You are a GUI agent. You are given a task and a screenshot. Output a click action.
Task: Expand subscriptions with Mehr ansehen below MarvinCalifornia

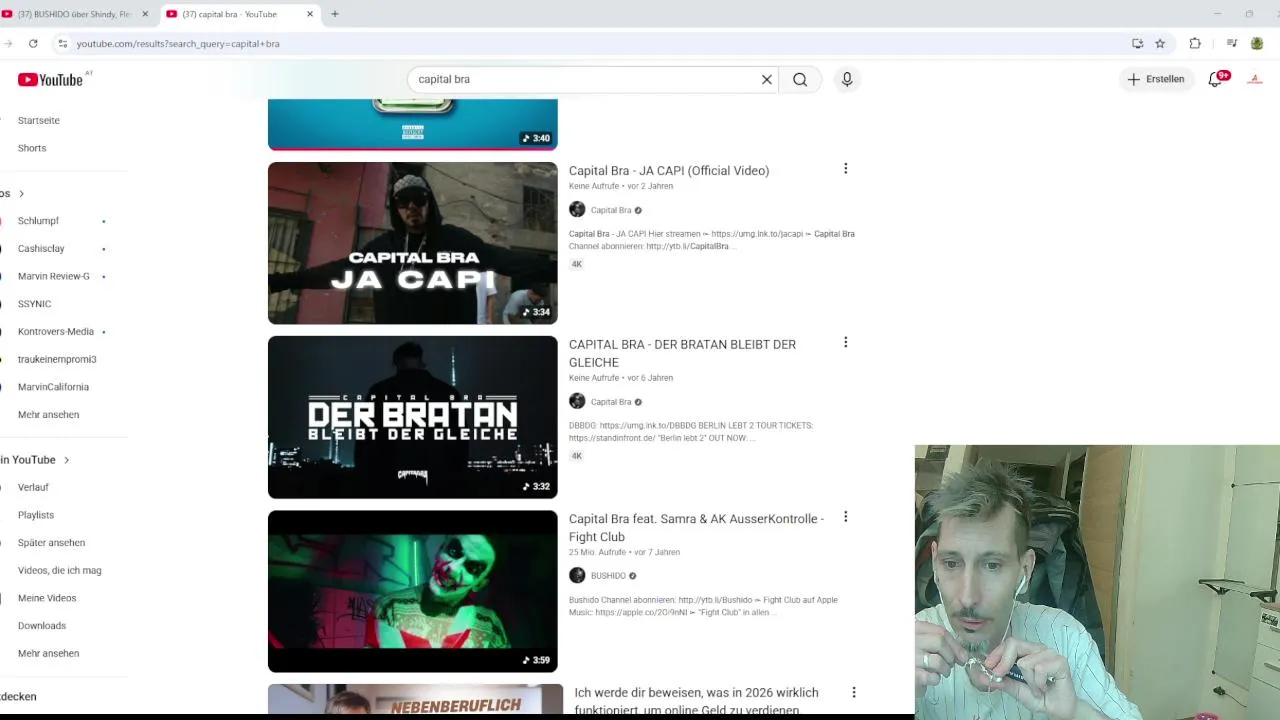coord(48,414)
